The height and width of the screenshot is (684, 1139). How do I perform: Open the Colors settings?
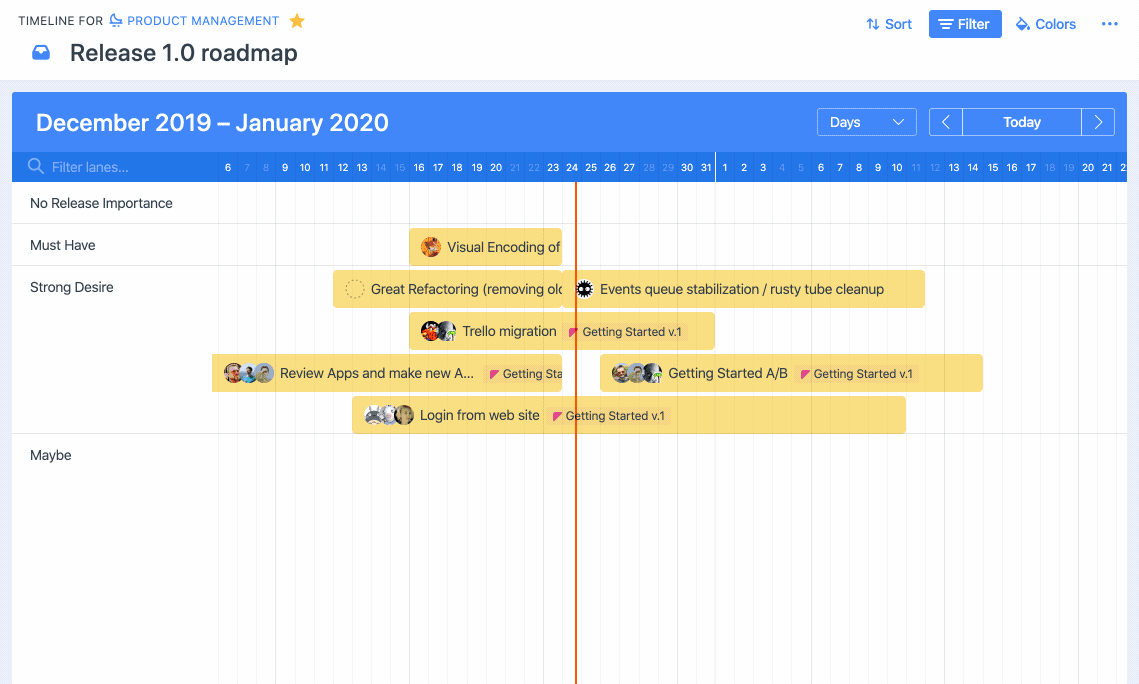pyautogui.click(x=1045, y=23)
